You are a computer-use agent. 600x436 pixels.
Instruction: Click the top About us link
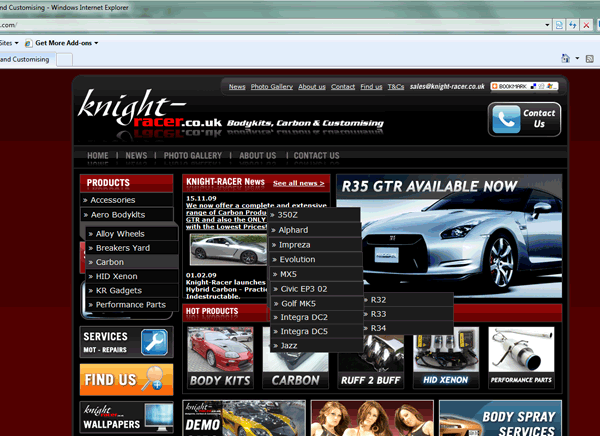click(312, 87)
